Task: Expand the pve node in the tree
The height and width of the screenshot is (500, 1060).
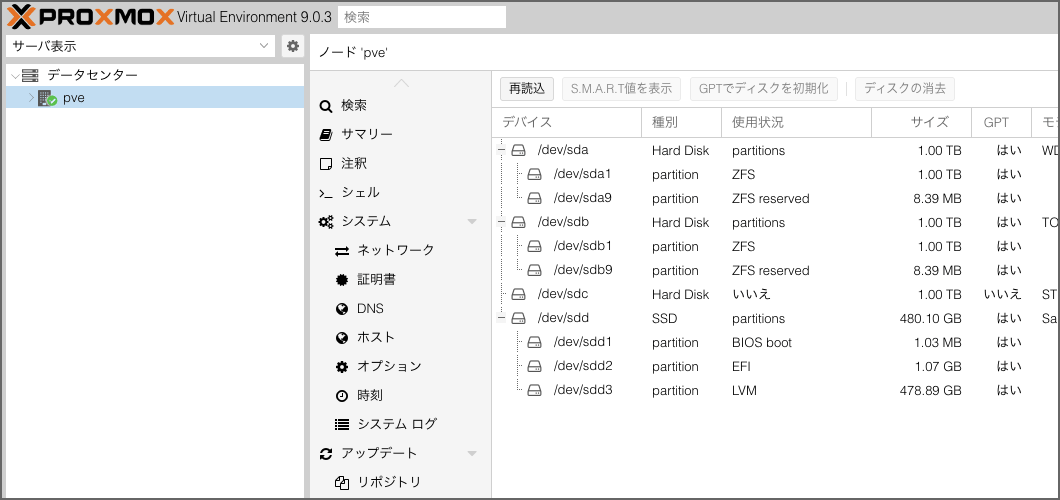Action: pyautogui.click(x=30, y=98)
